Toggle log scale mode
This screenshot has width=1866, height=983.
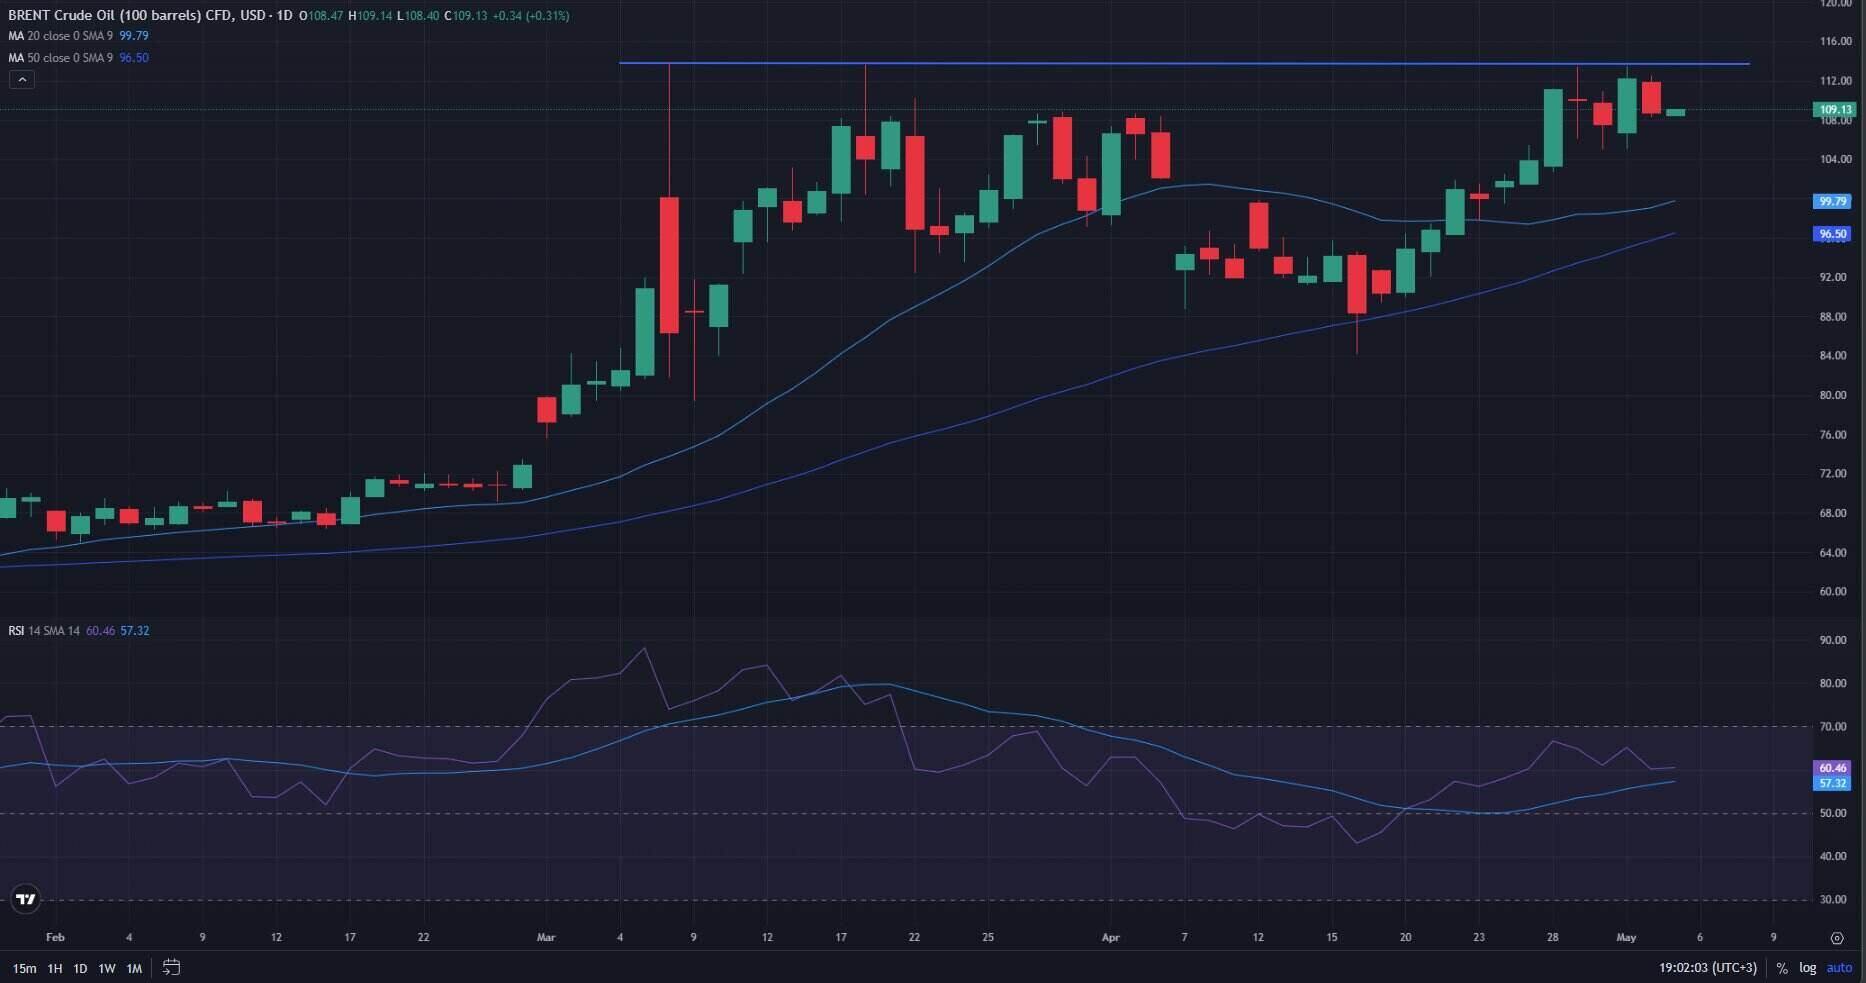click(x=1808, y=968)
